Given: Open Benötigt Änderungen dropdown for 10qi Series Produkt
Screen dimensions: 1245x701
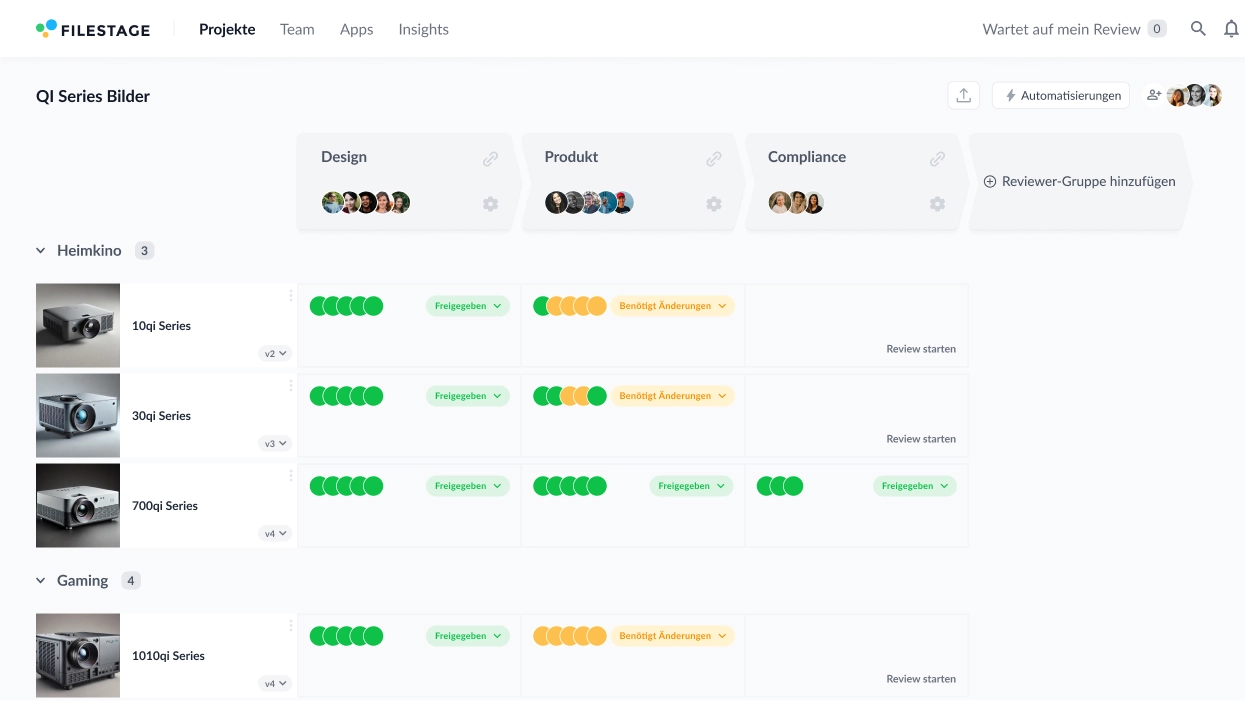Looking at the screenshot, I should [672, 305].
